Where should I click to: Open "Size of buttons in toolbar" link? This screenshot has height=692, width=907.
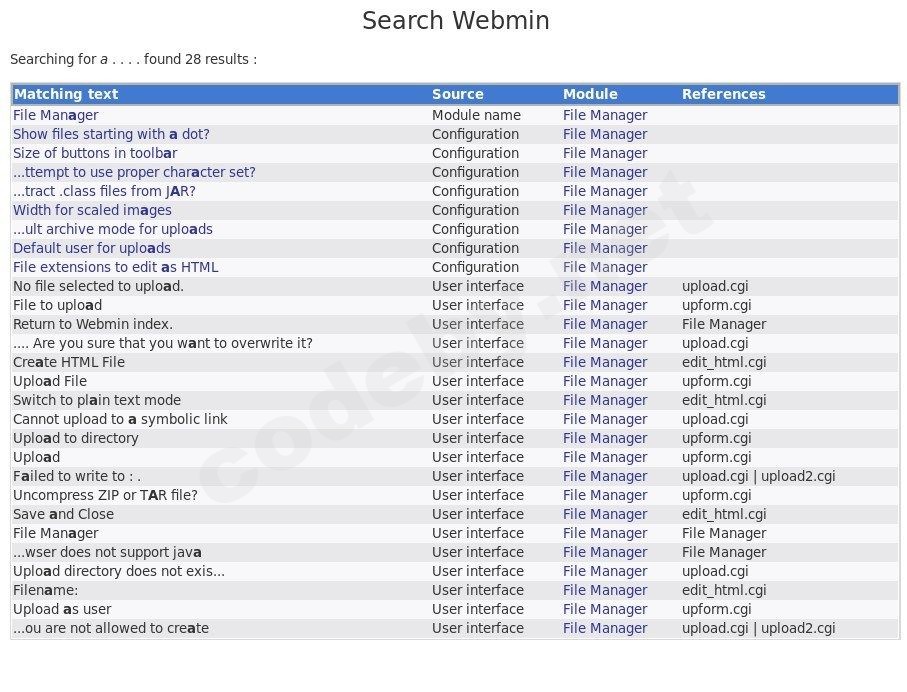95,153
